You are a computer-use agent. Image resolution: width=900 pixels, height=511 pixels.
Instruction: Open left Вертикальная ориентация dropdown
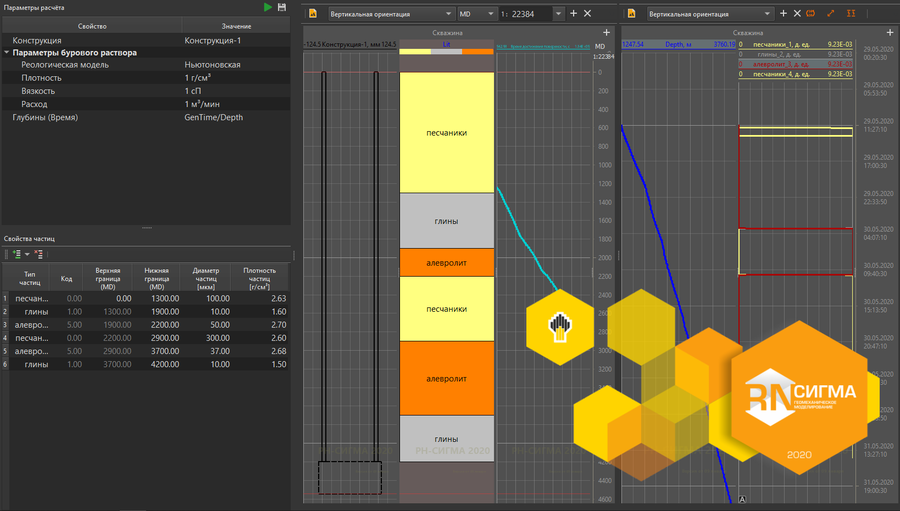pos(390,14)
